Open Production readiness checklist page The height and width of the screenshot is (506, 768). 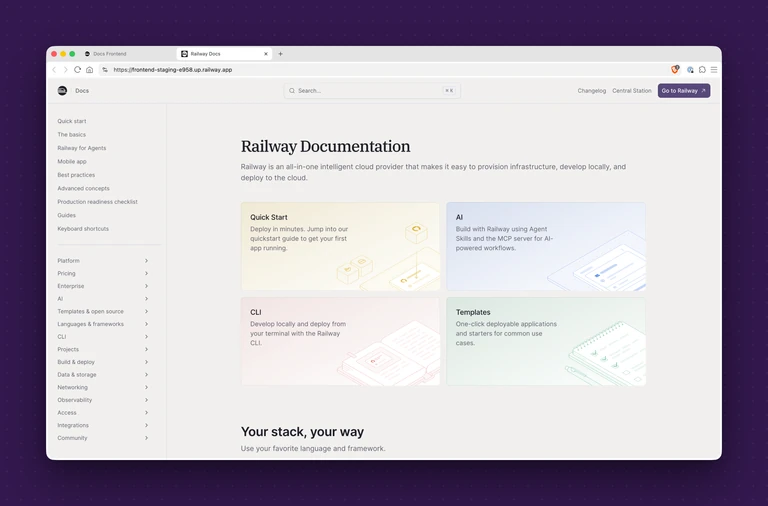click(x=97, y=202)
